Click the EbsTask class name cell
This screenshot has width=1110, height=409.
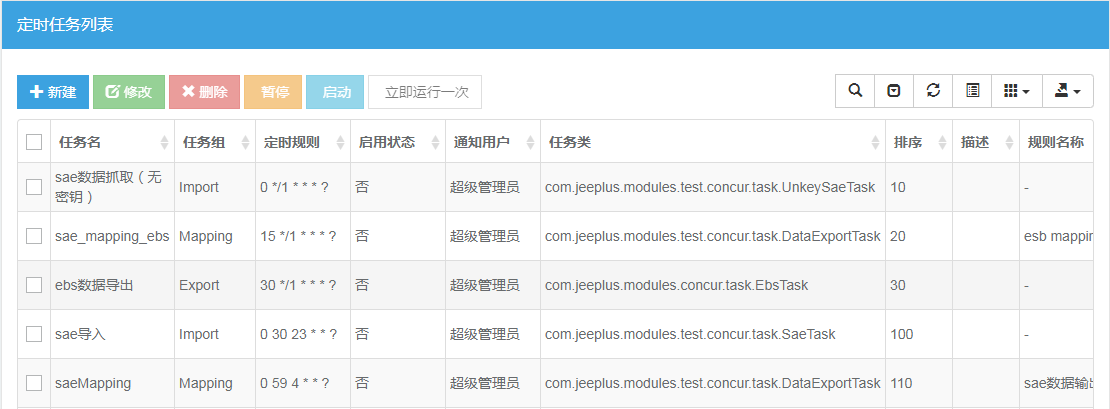click(713, 285)
